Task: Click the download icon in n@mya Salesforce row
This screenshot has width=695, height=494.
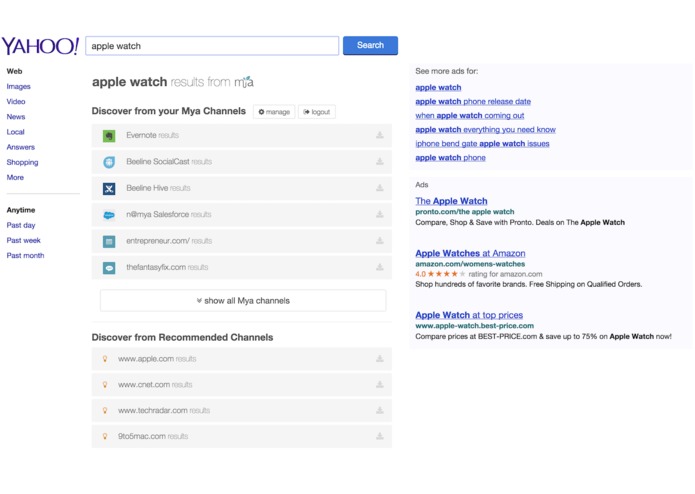Action: 380,214
